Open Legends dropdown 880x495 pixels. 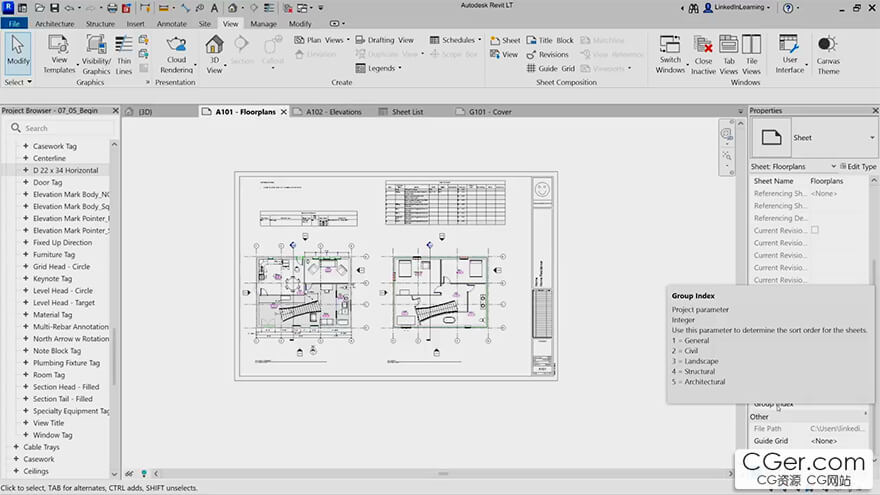point(378,68)
